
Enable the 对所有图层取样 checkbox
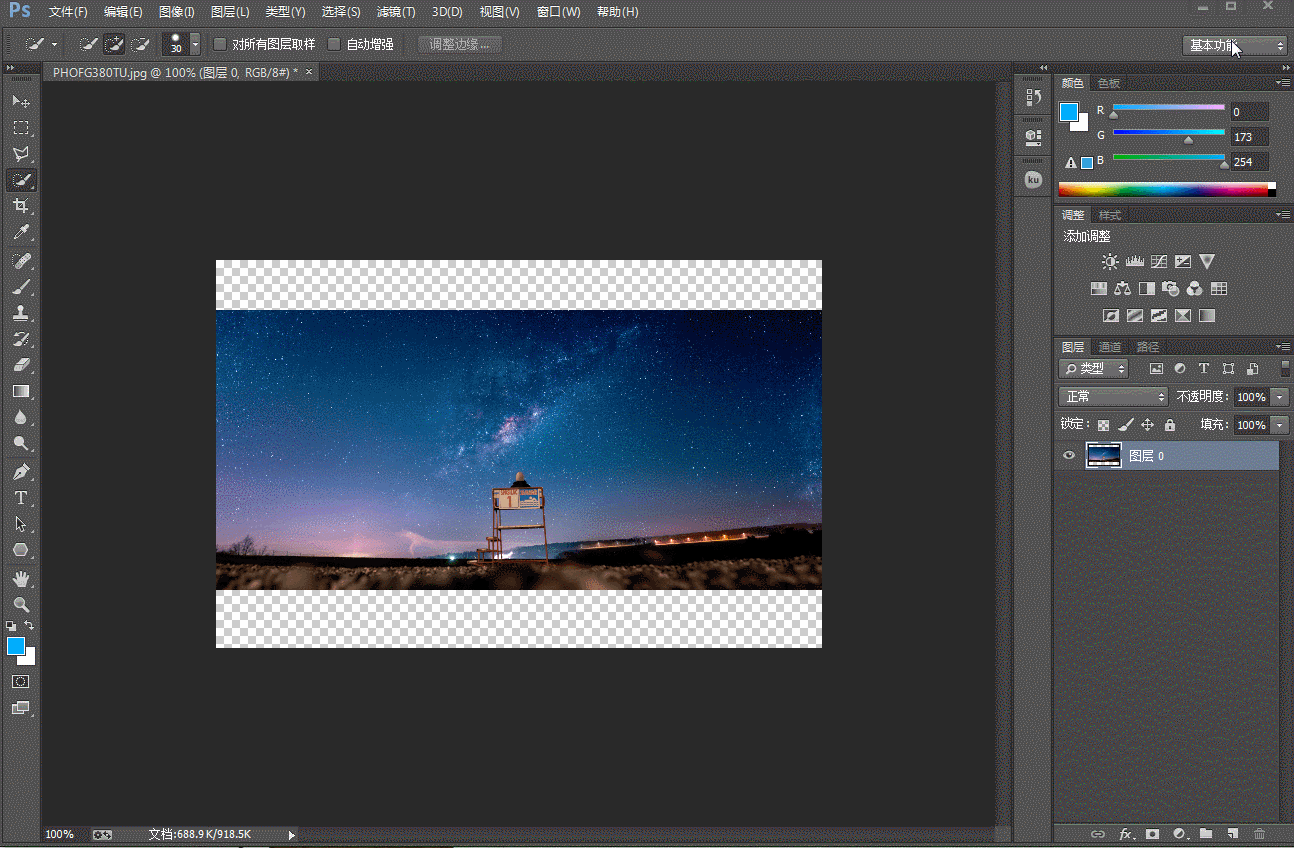coord(220,45)
